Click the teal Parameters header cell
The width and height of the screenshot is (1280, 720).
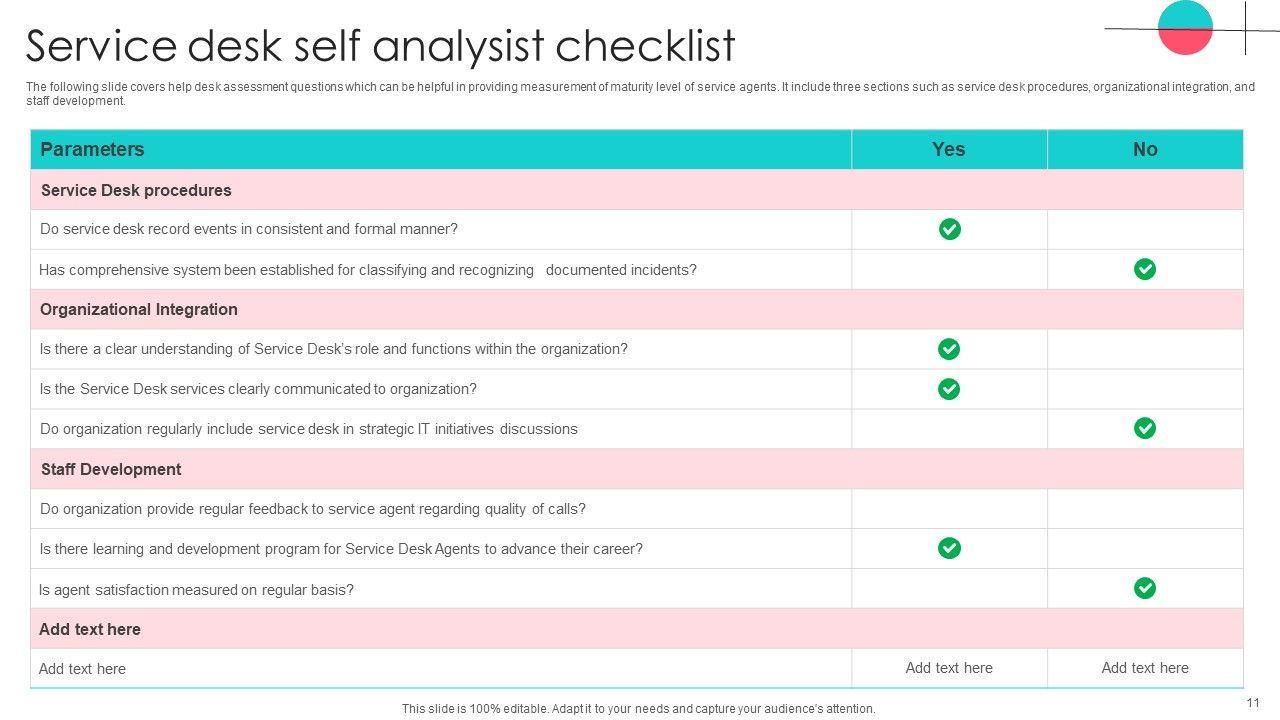440,149
